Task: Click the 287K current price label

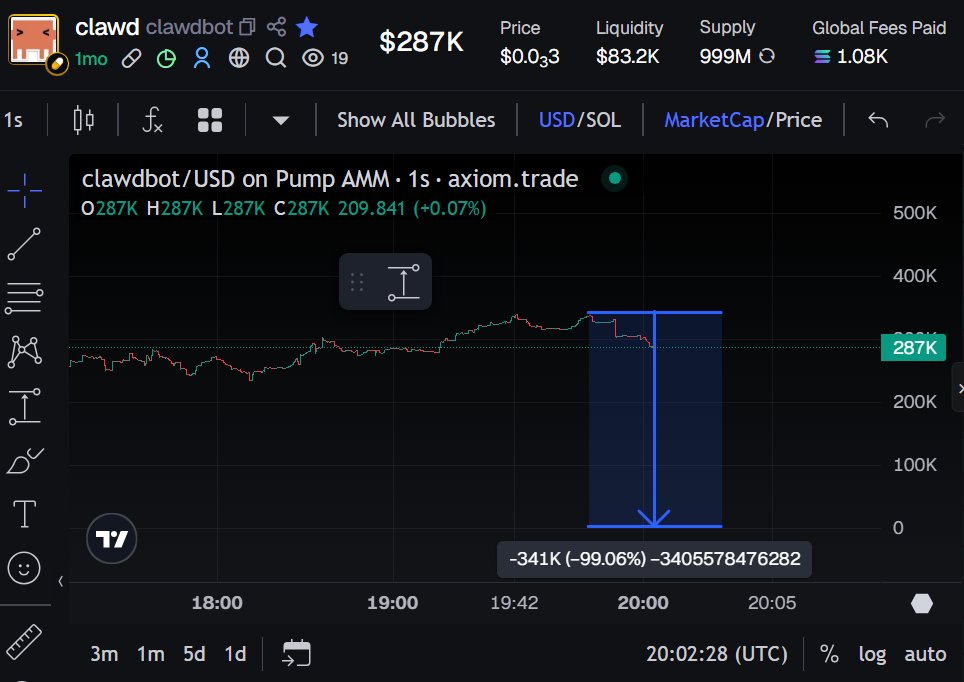Action: [x=913, y=347]
